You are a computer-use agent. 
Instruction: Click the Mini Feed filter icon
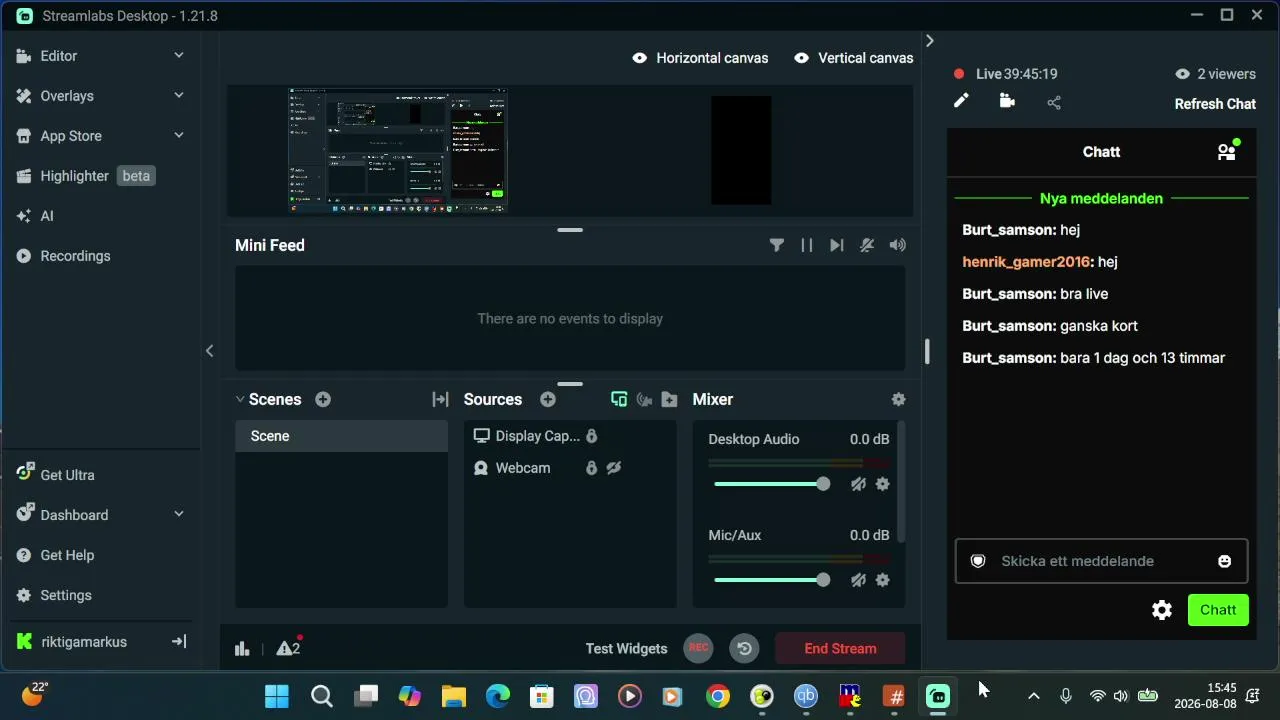tap(777, 245)
